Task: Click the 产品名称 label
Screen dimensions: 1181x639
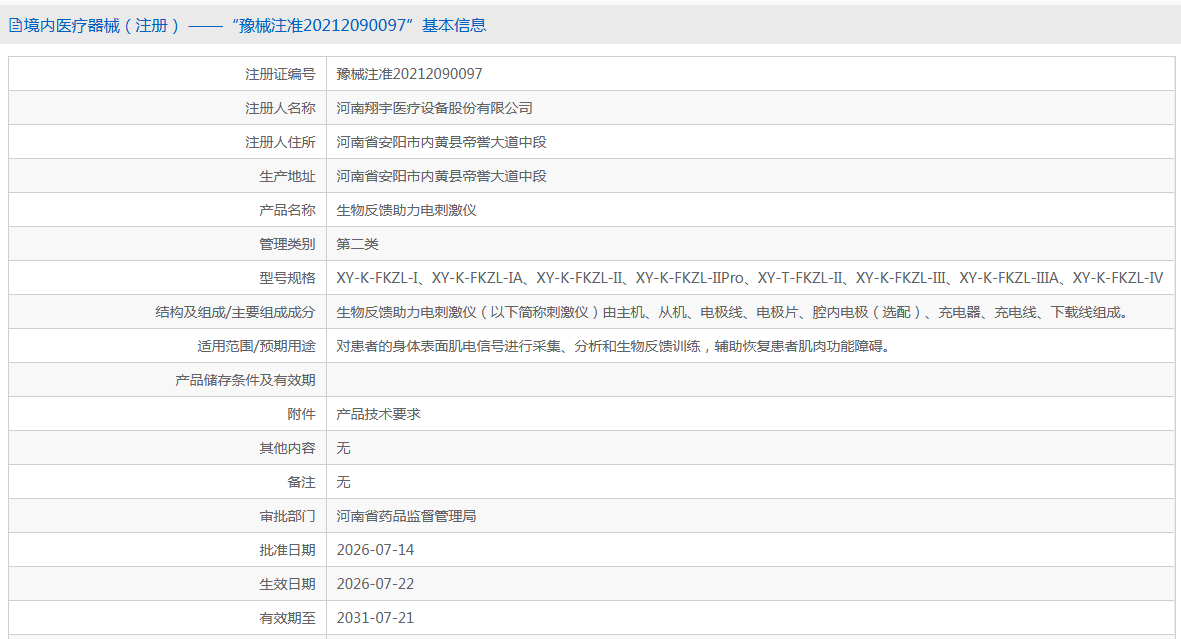Action: (x=287, y=209)
